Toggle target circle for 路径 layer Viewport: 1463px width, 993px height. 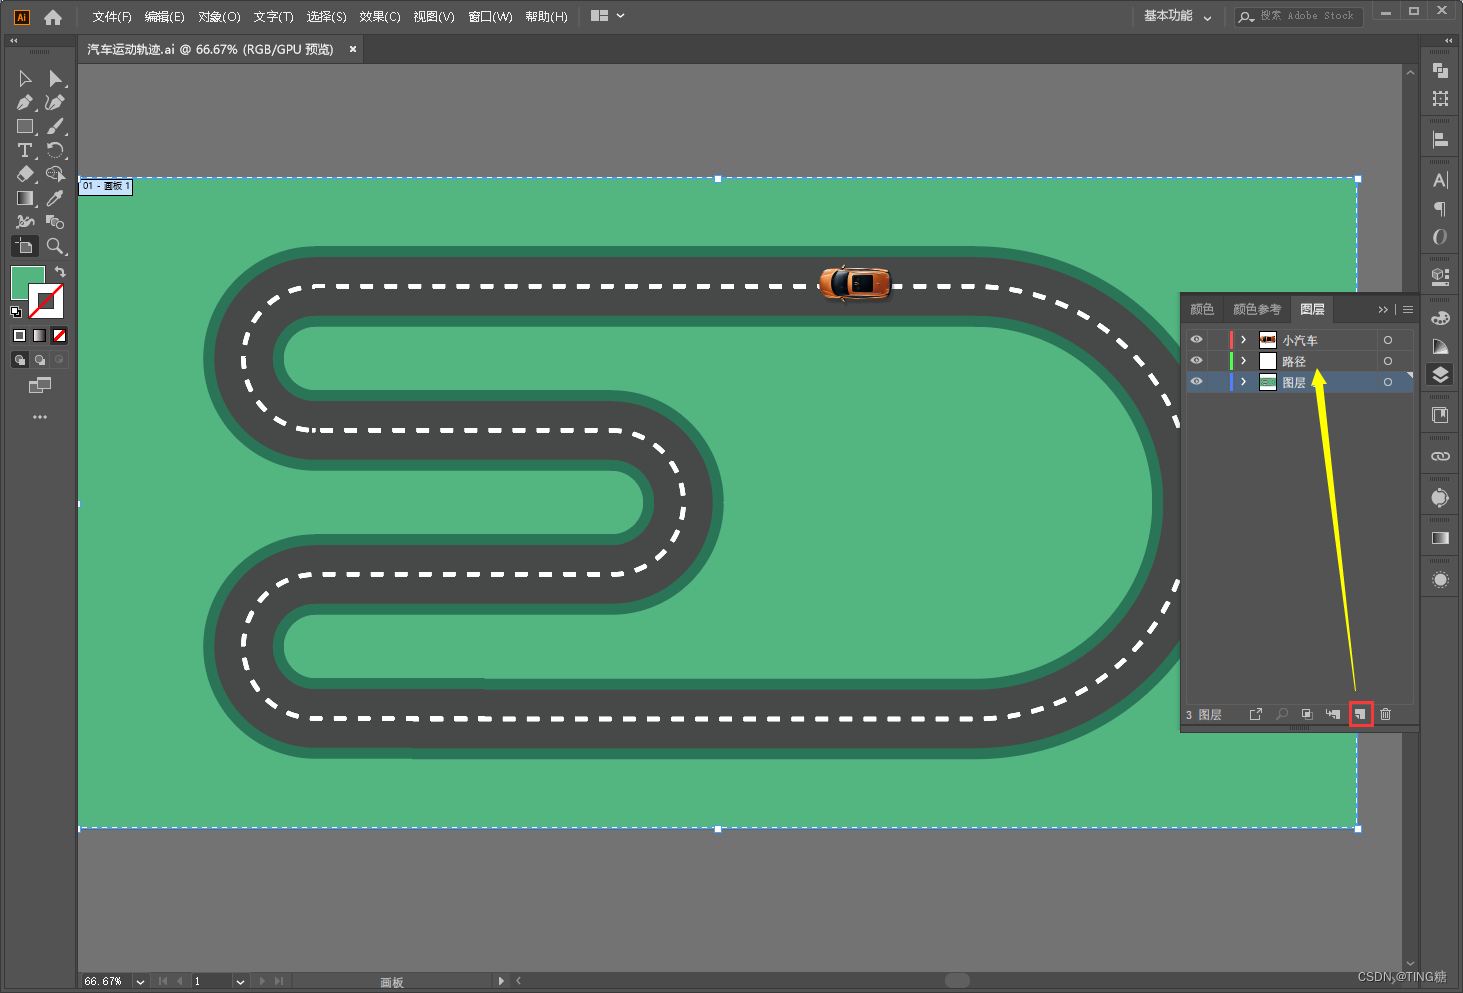pyautogui.click(x=1388, y=361)
